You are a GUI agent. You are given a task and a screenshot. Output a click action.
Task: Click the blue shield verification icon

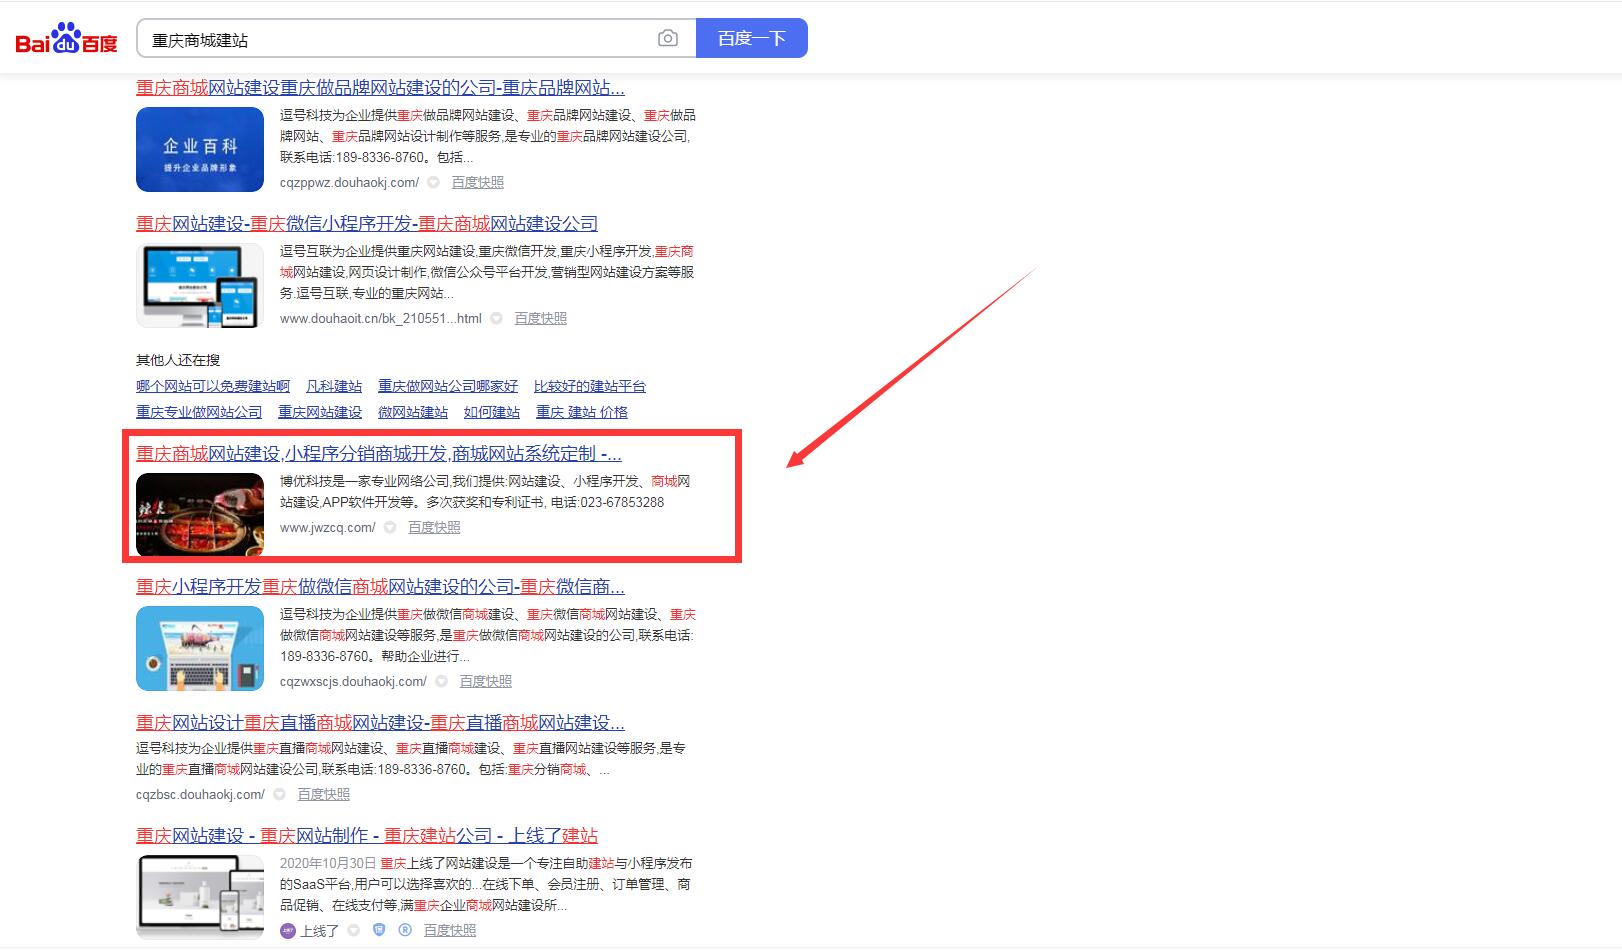pos(379,931)
